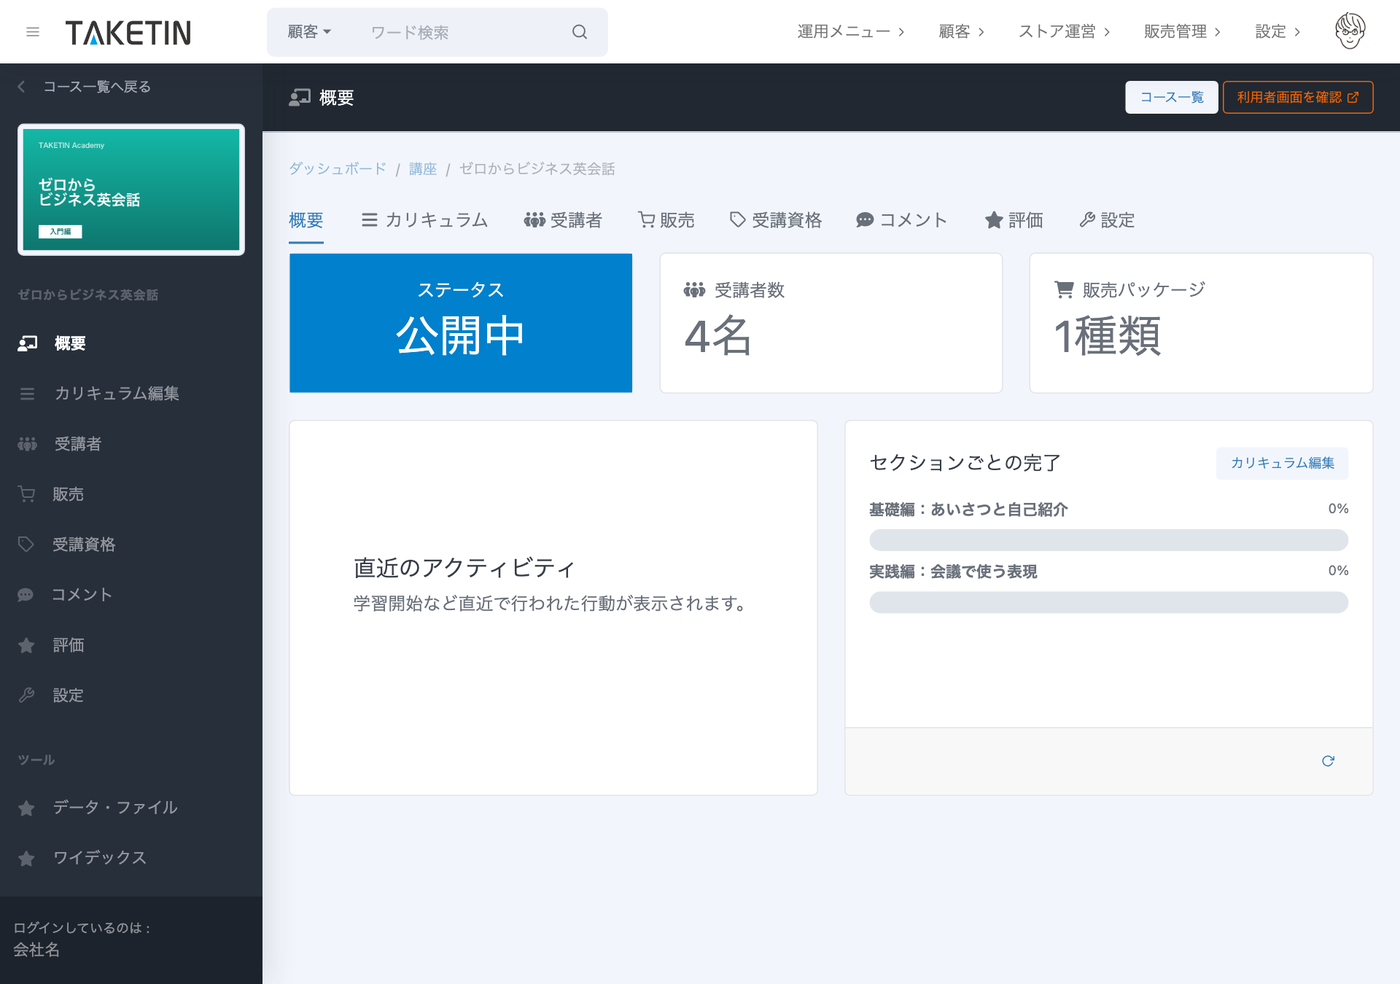Click the 実践編 section progress bar
The height and width of the screenshot is (984, 1400).
pos(1109,602)
